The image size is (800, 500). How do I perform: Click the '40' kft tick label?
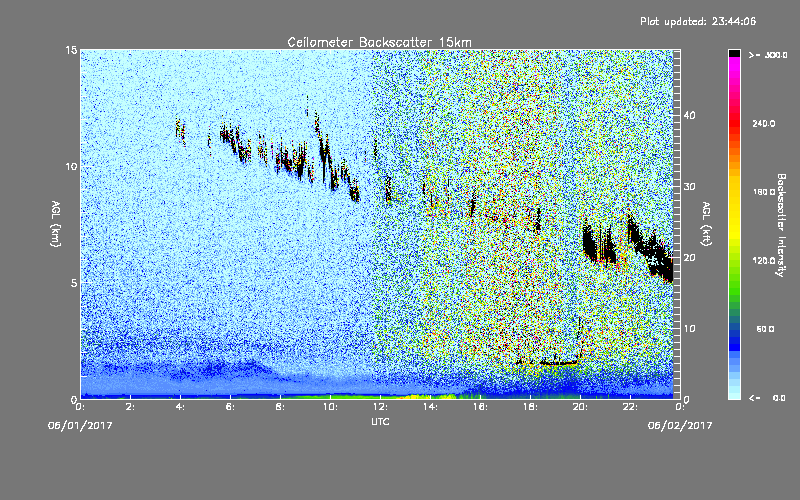pos(689,115)
